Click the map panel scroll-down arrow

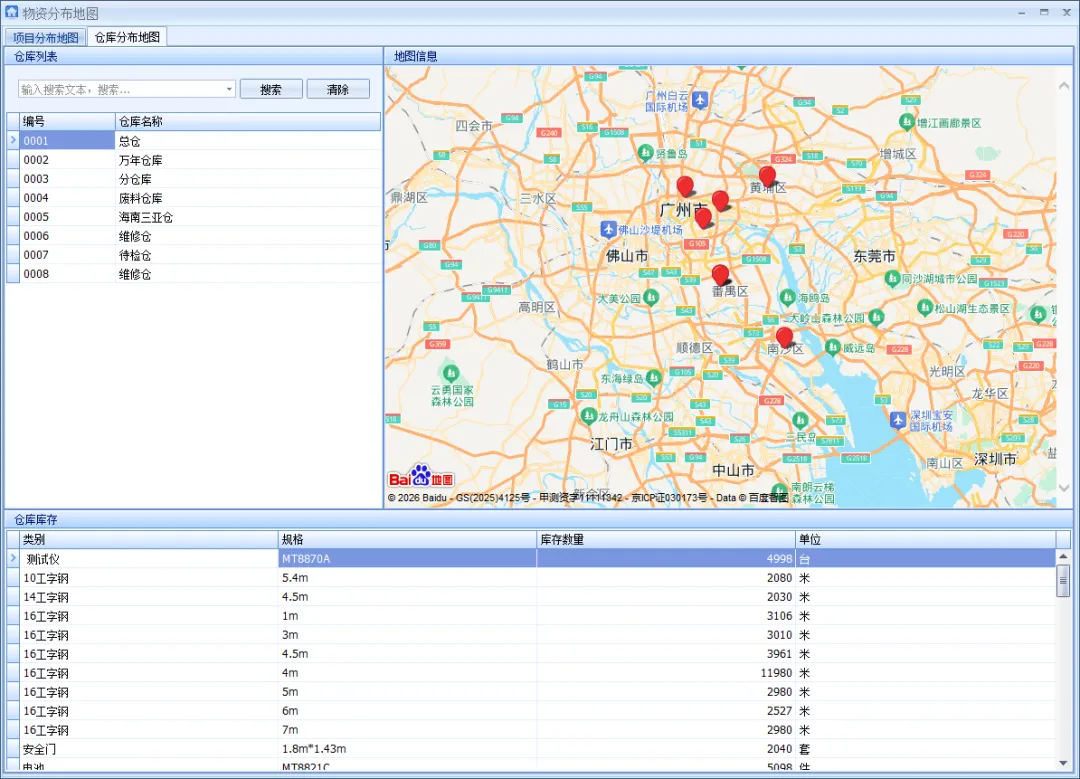[1063, 488]
